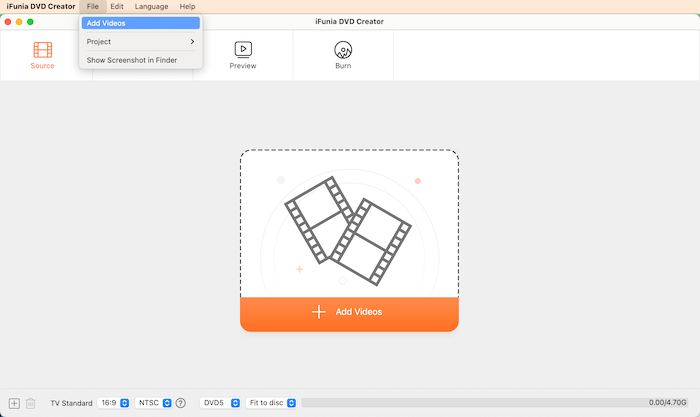Open the Edit menu
Viewport: 700px width, 417px height.
pos(117,6)
